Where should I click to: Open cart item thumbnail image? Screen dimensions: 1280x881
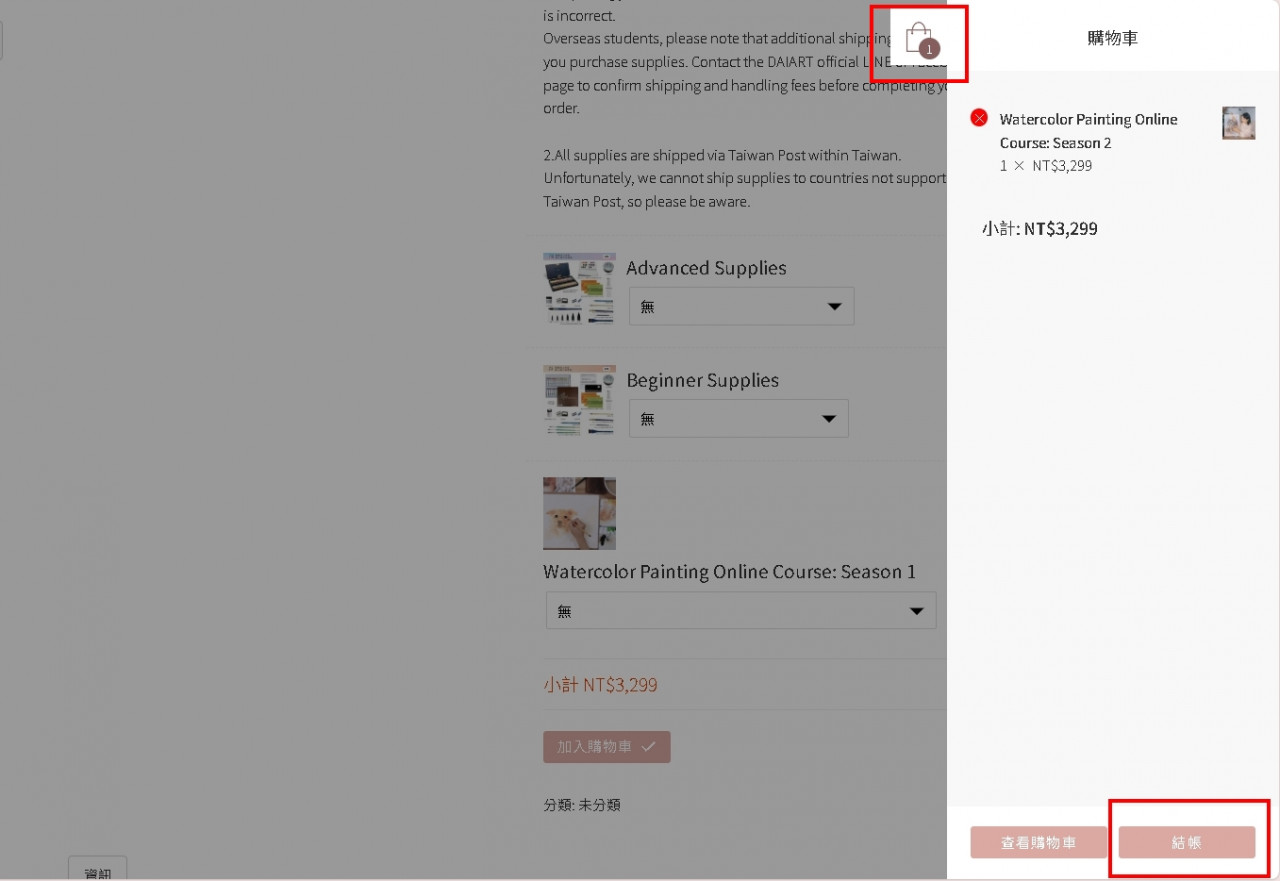coord(1238,123)
